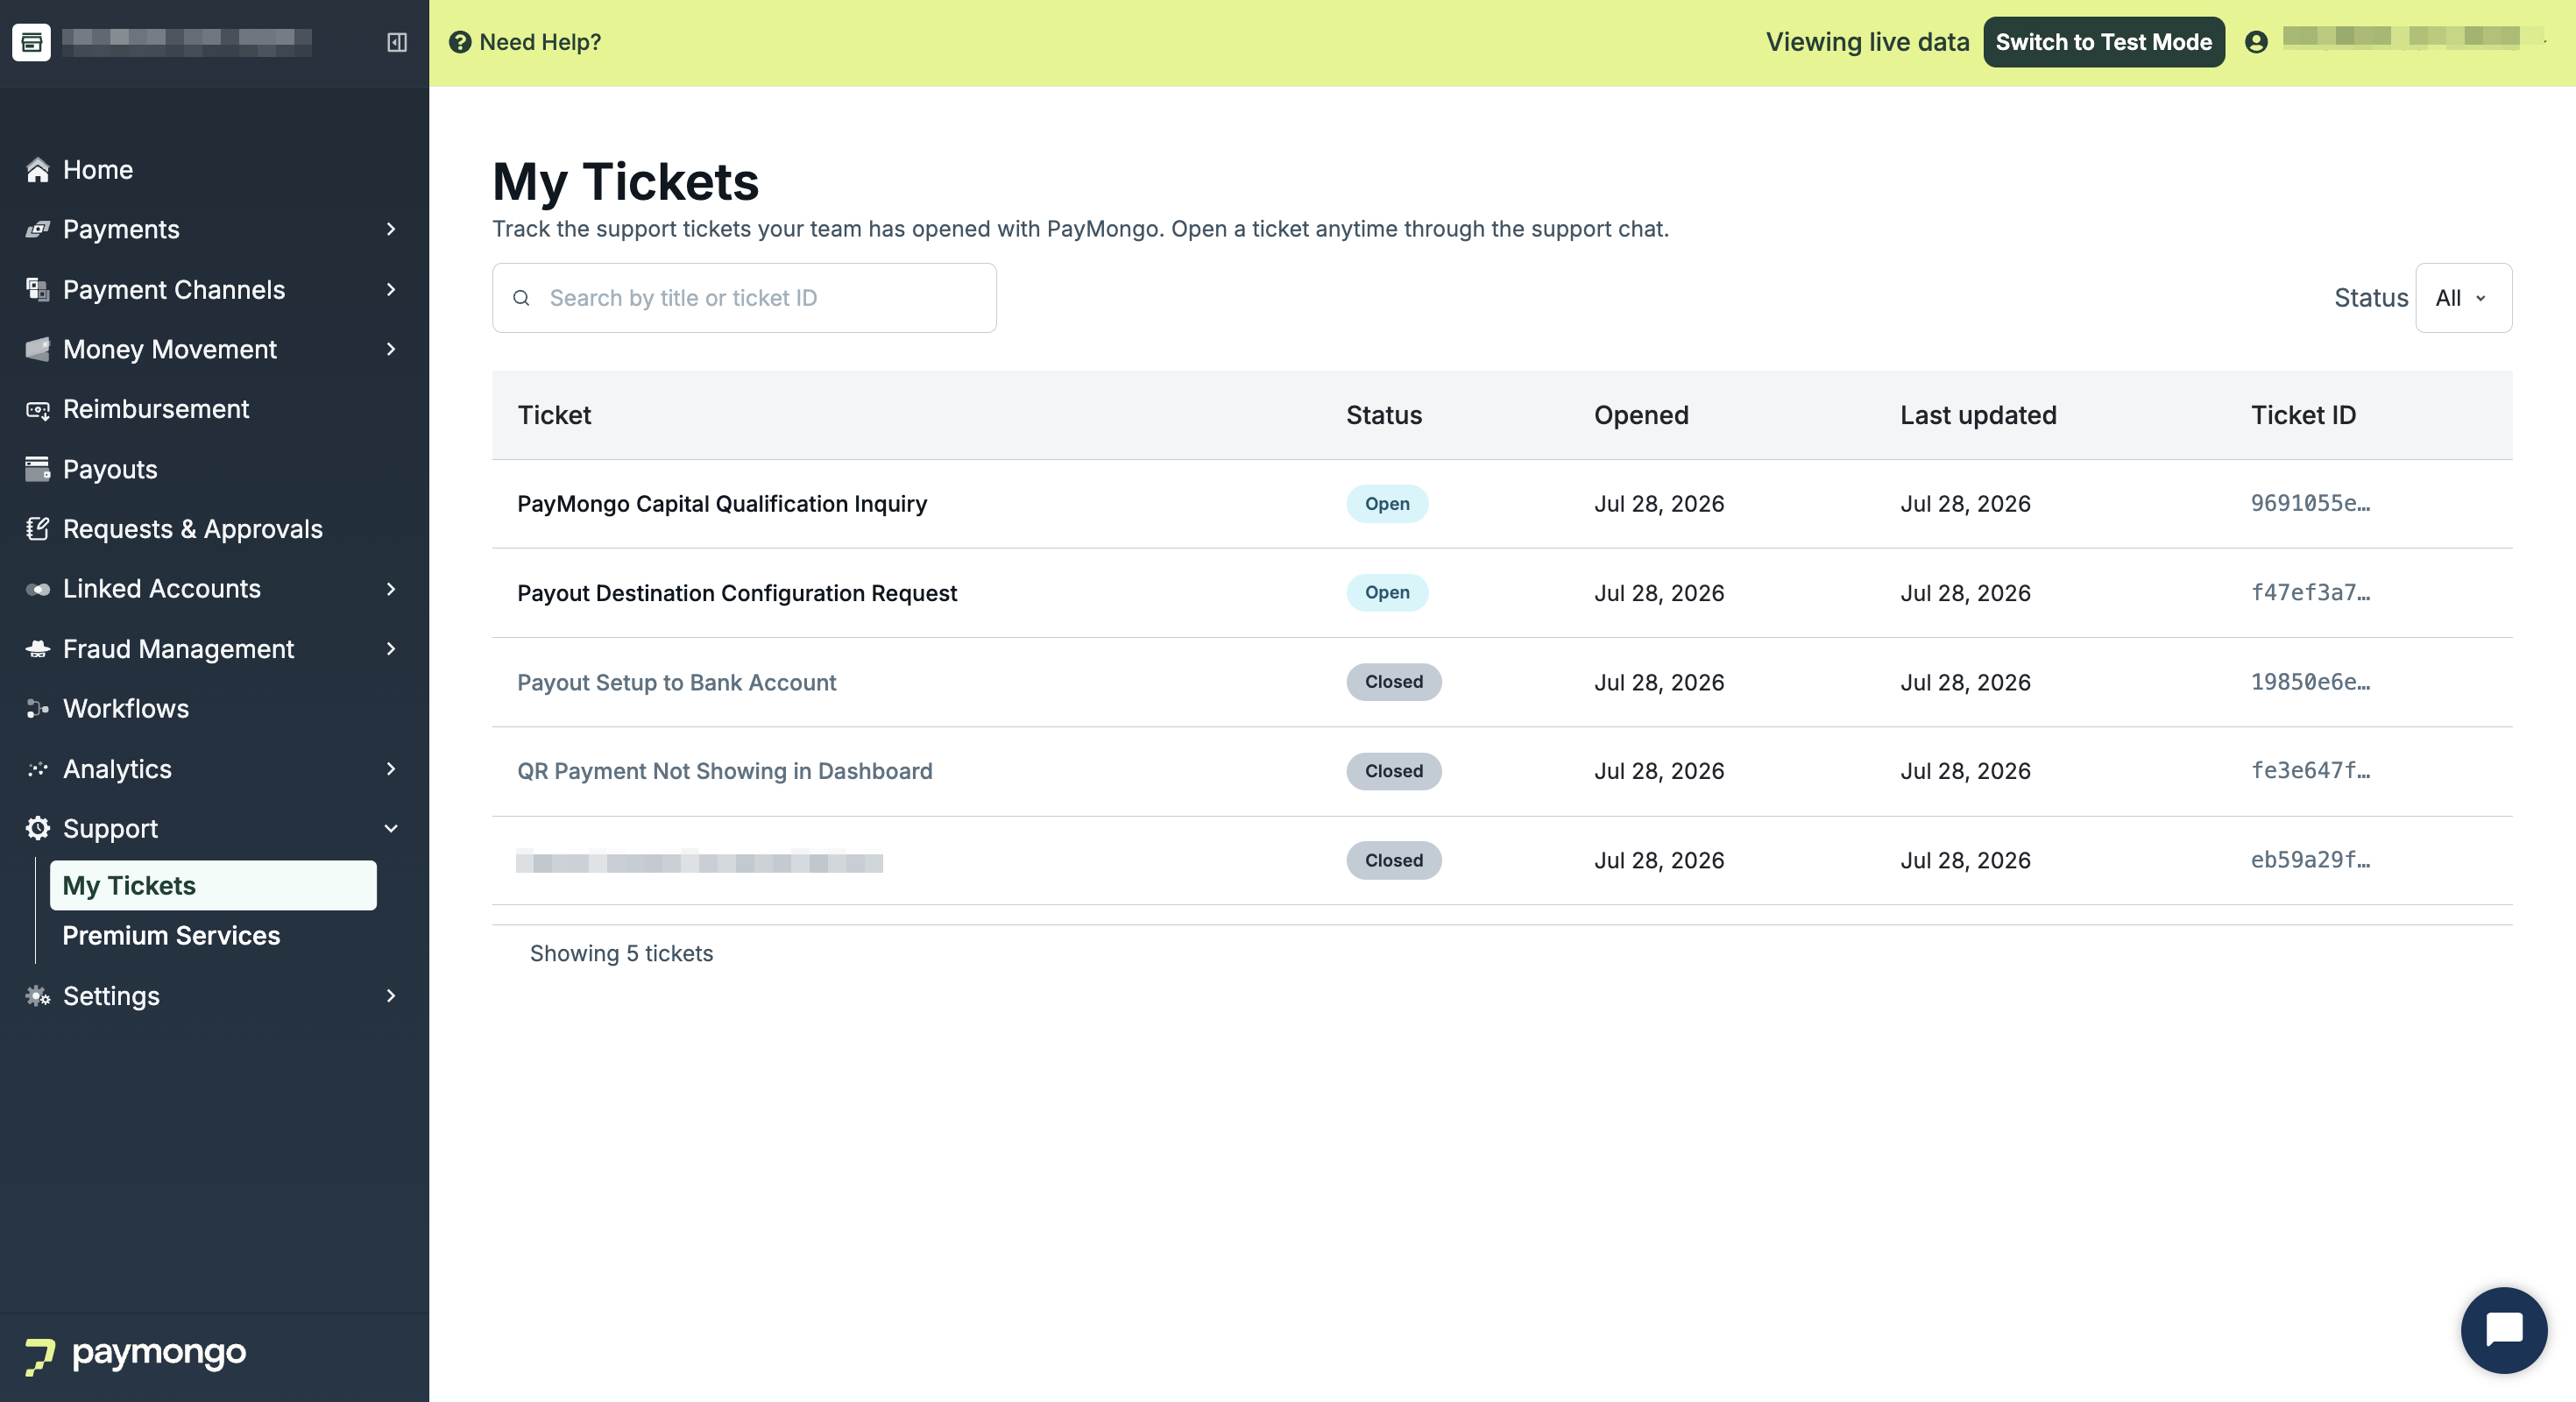
Task: Collapse the sidebar panel icon
Action: coord(397,42)
